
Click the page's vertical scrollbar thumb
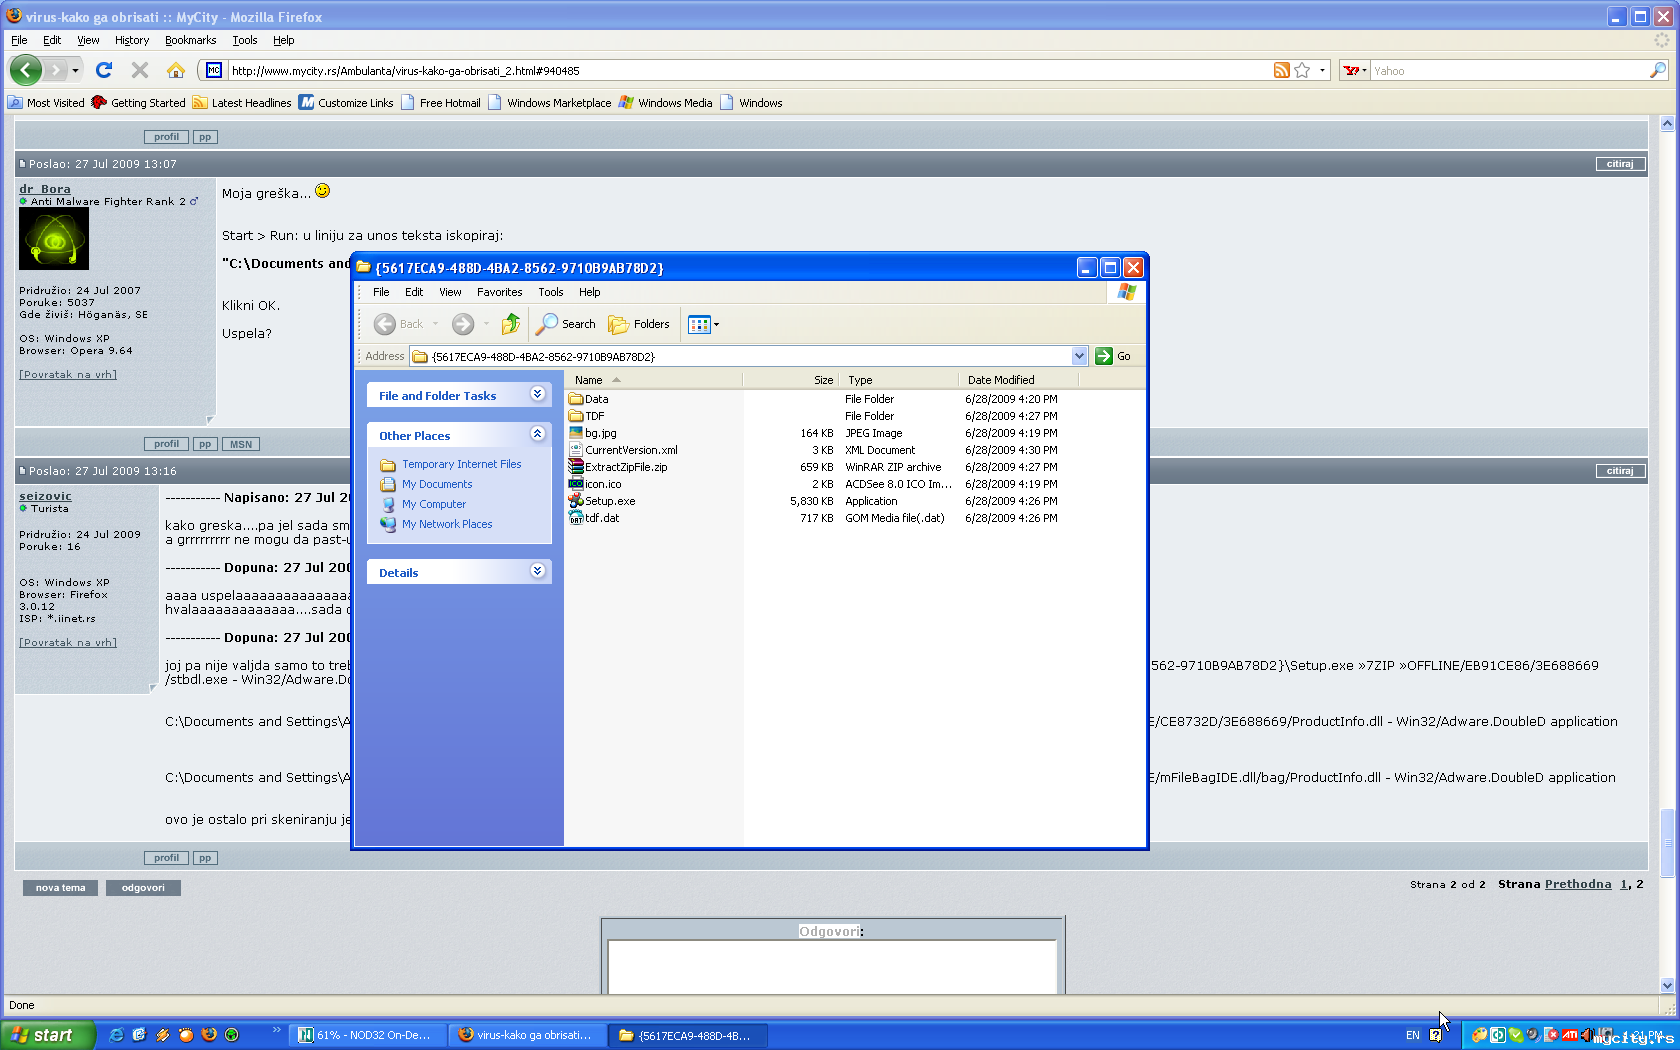point(1667,843)
